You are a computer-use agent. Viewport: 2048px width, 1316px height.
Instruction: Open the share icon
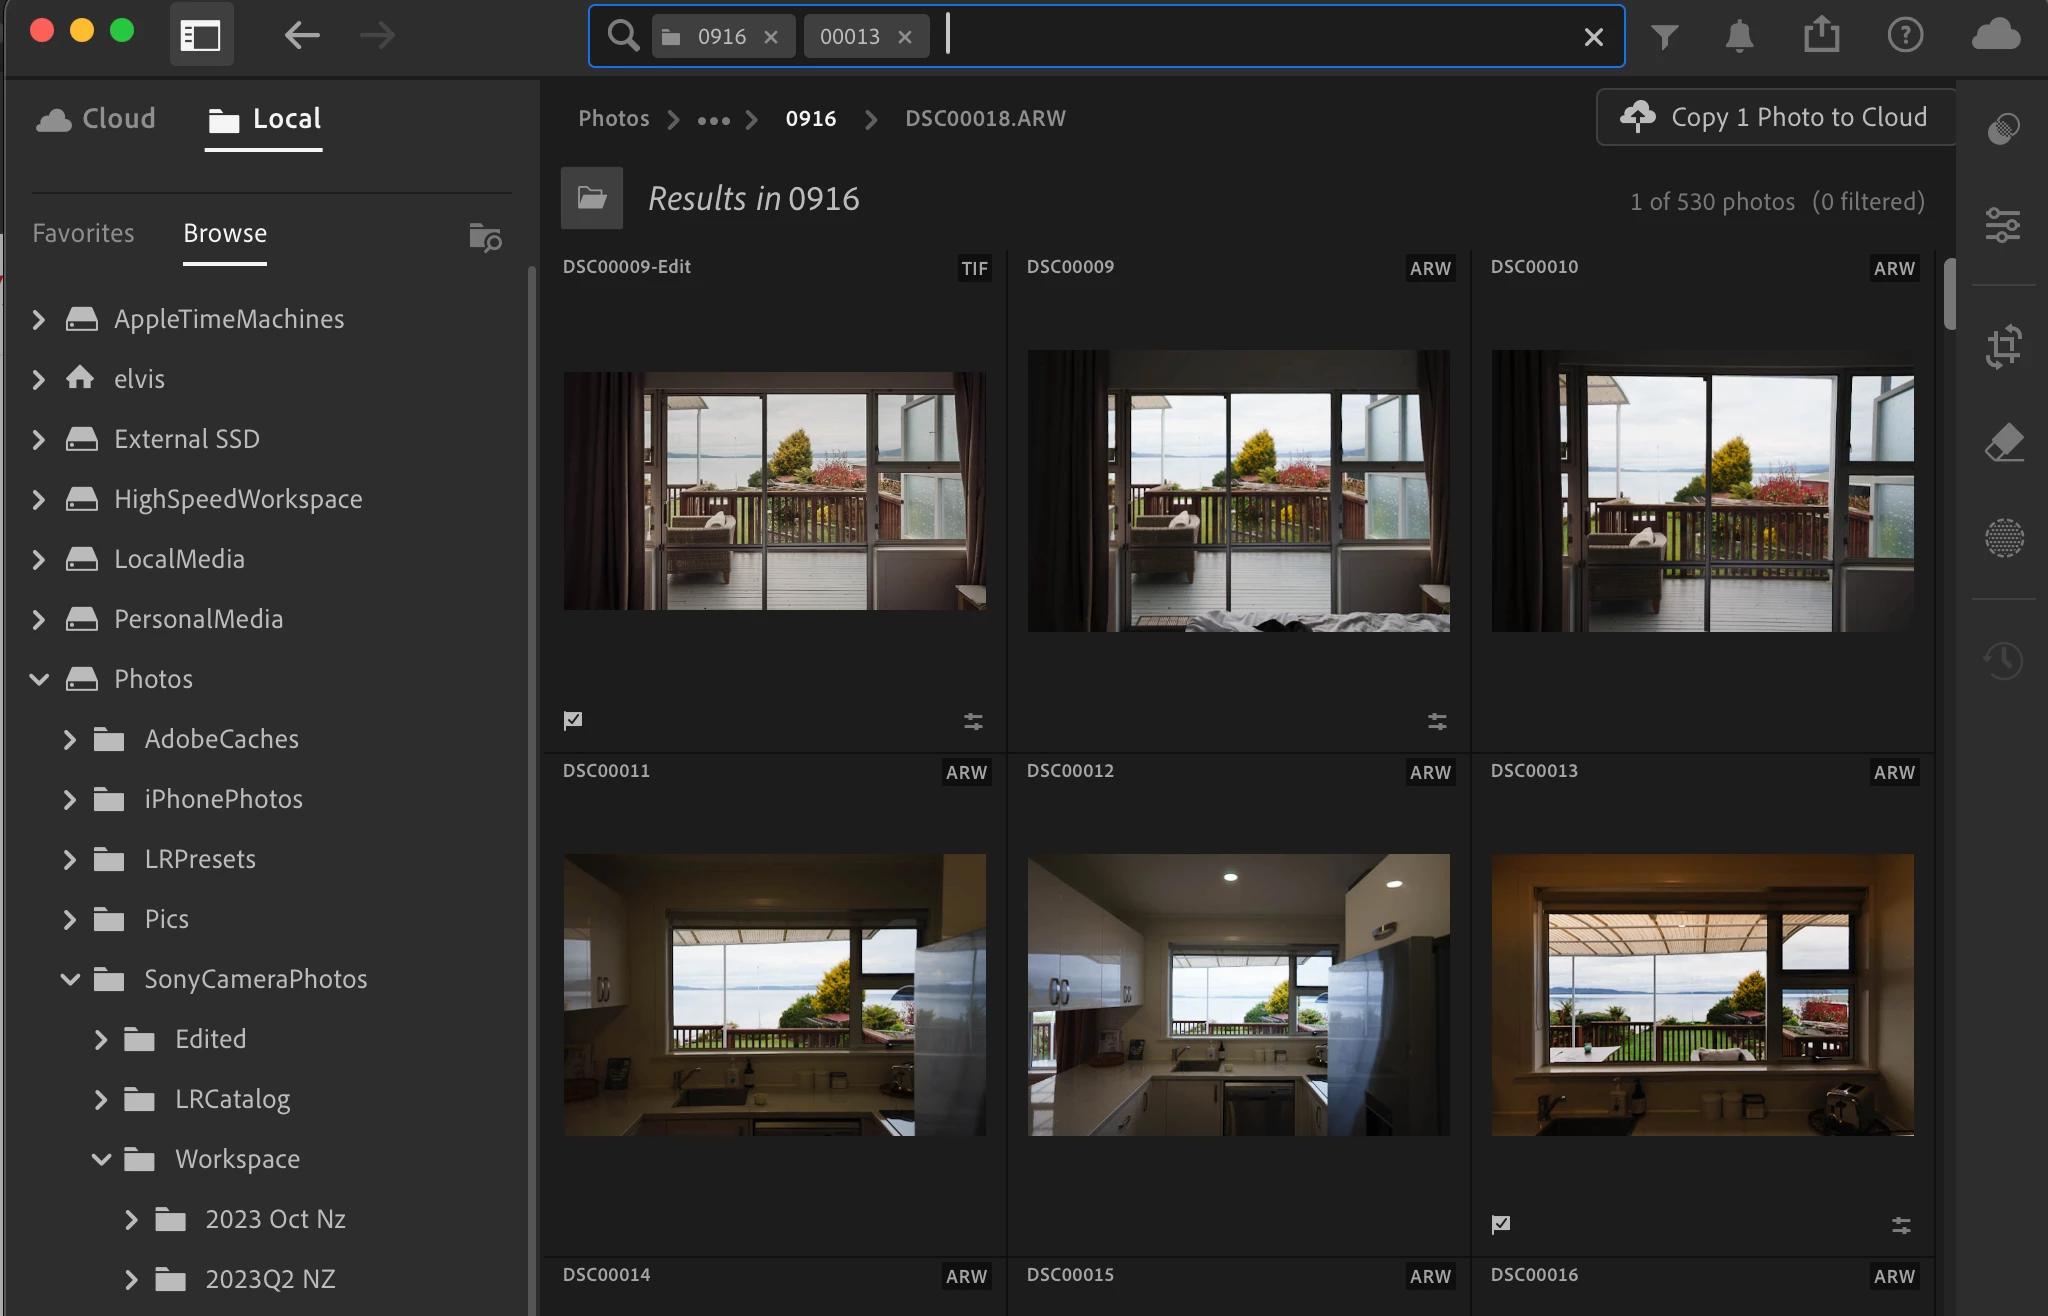[1821, 35]
